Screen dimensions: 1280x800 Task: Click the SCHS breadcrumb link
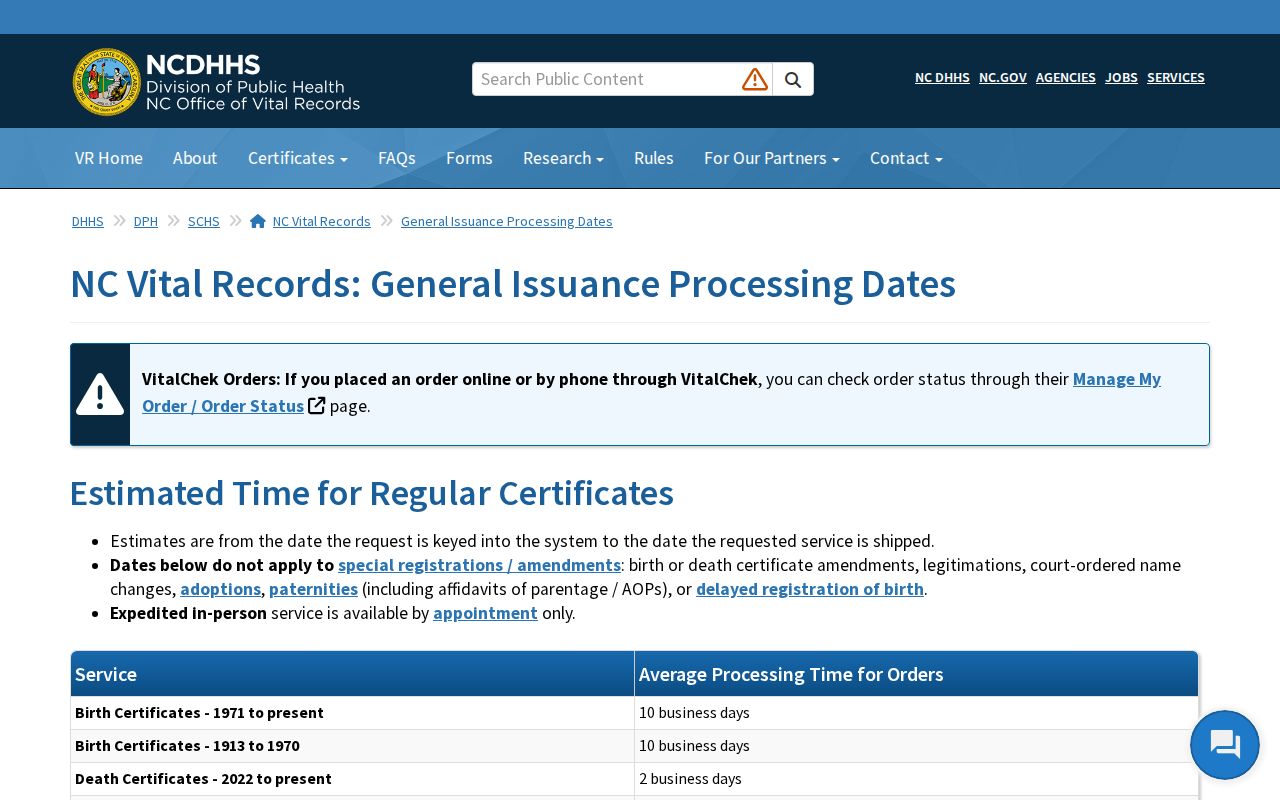pos(204,221)
